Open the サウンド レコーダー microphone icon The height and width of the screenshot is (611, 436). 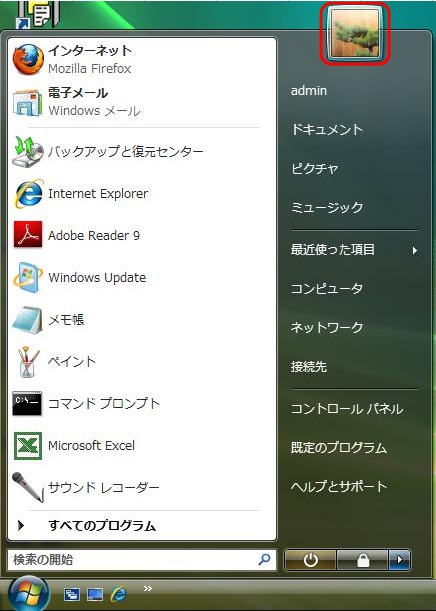coord(27,487)
